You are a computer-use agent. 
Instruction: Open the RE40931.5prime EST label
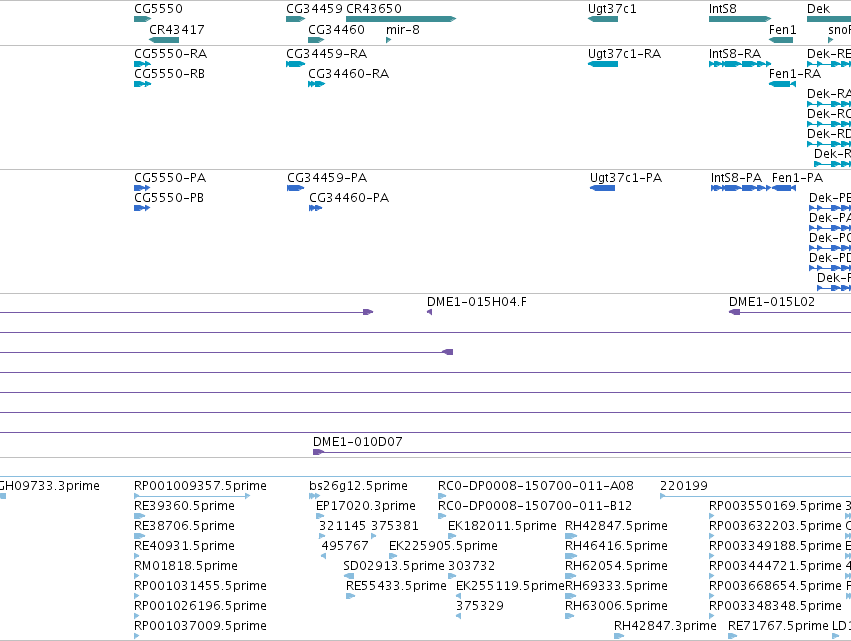185,546
